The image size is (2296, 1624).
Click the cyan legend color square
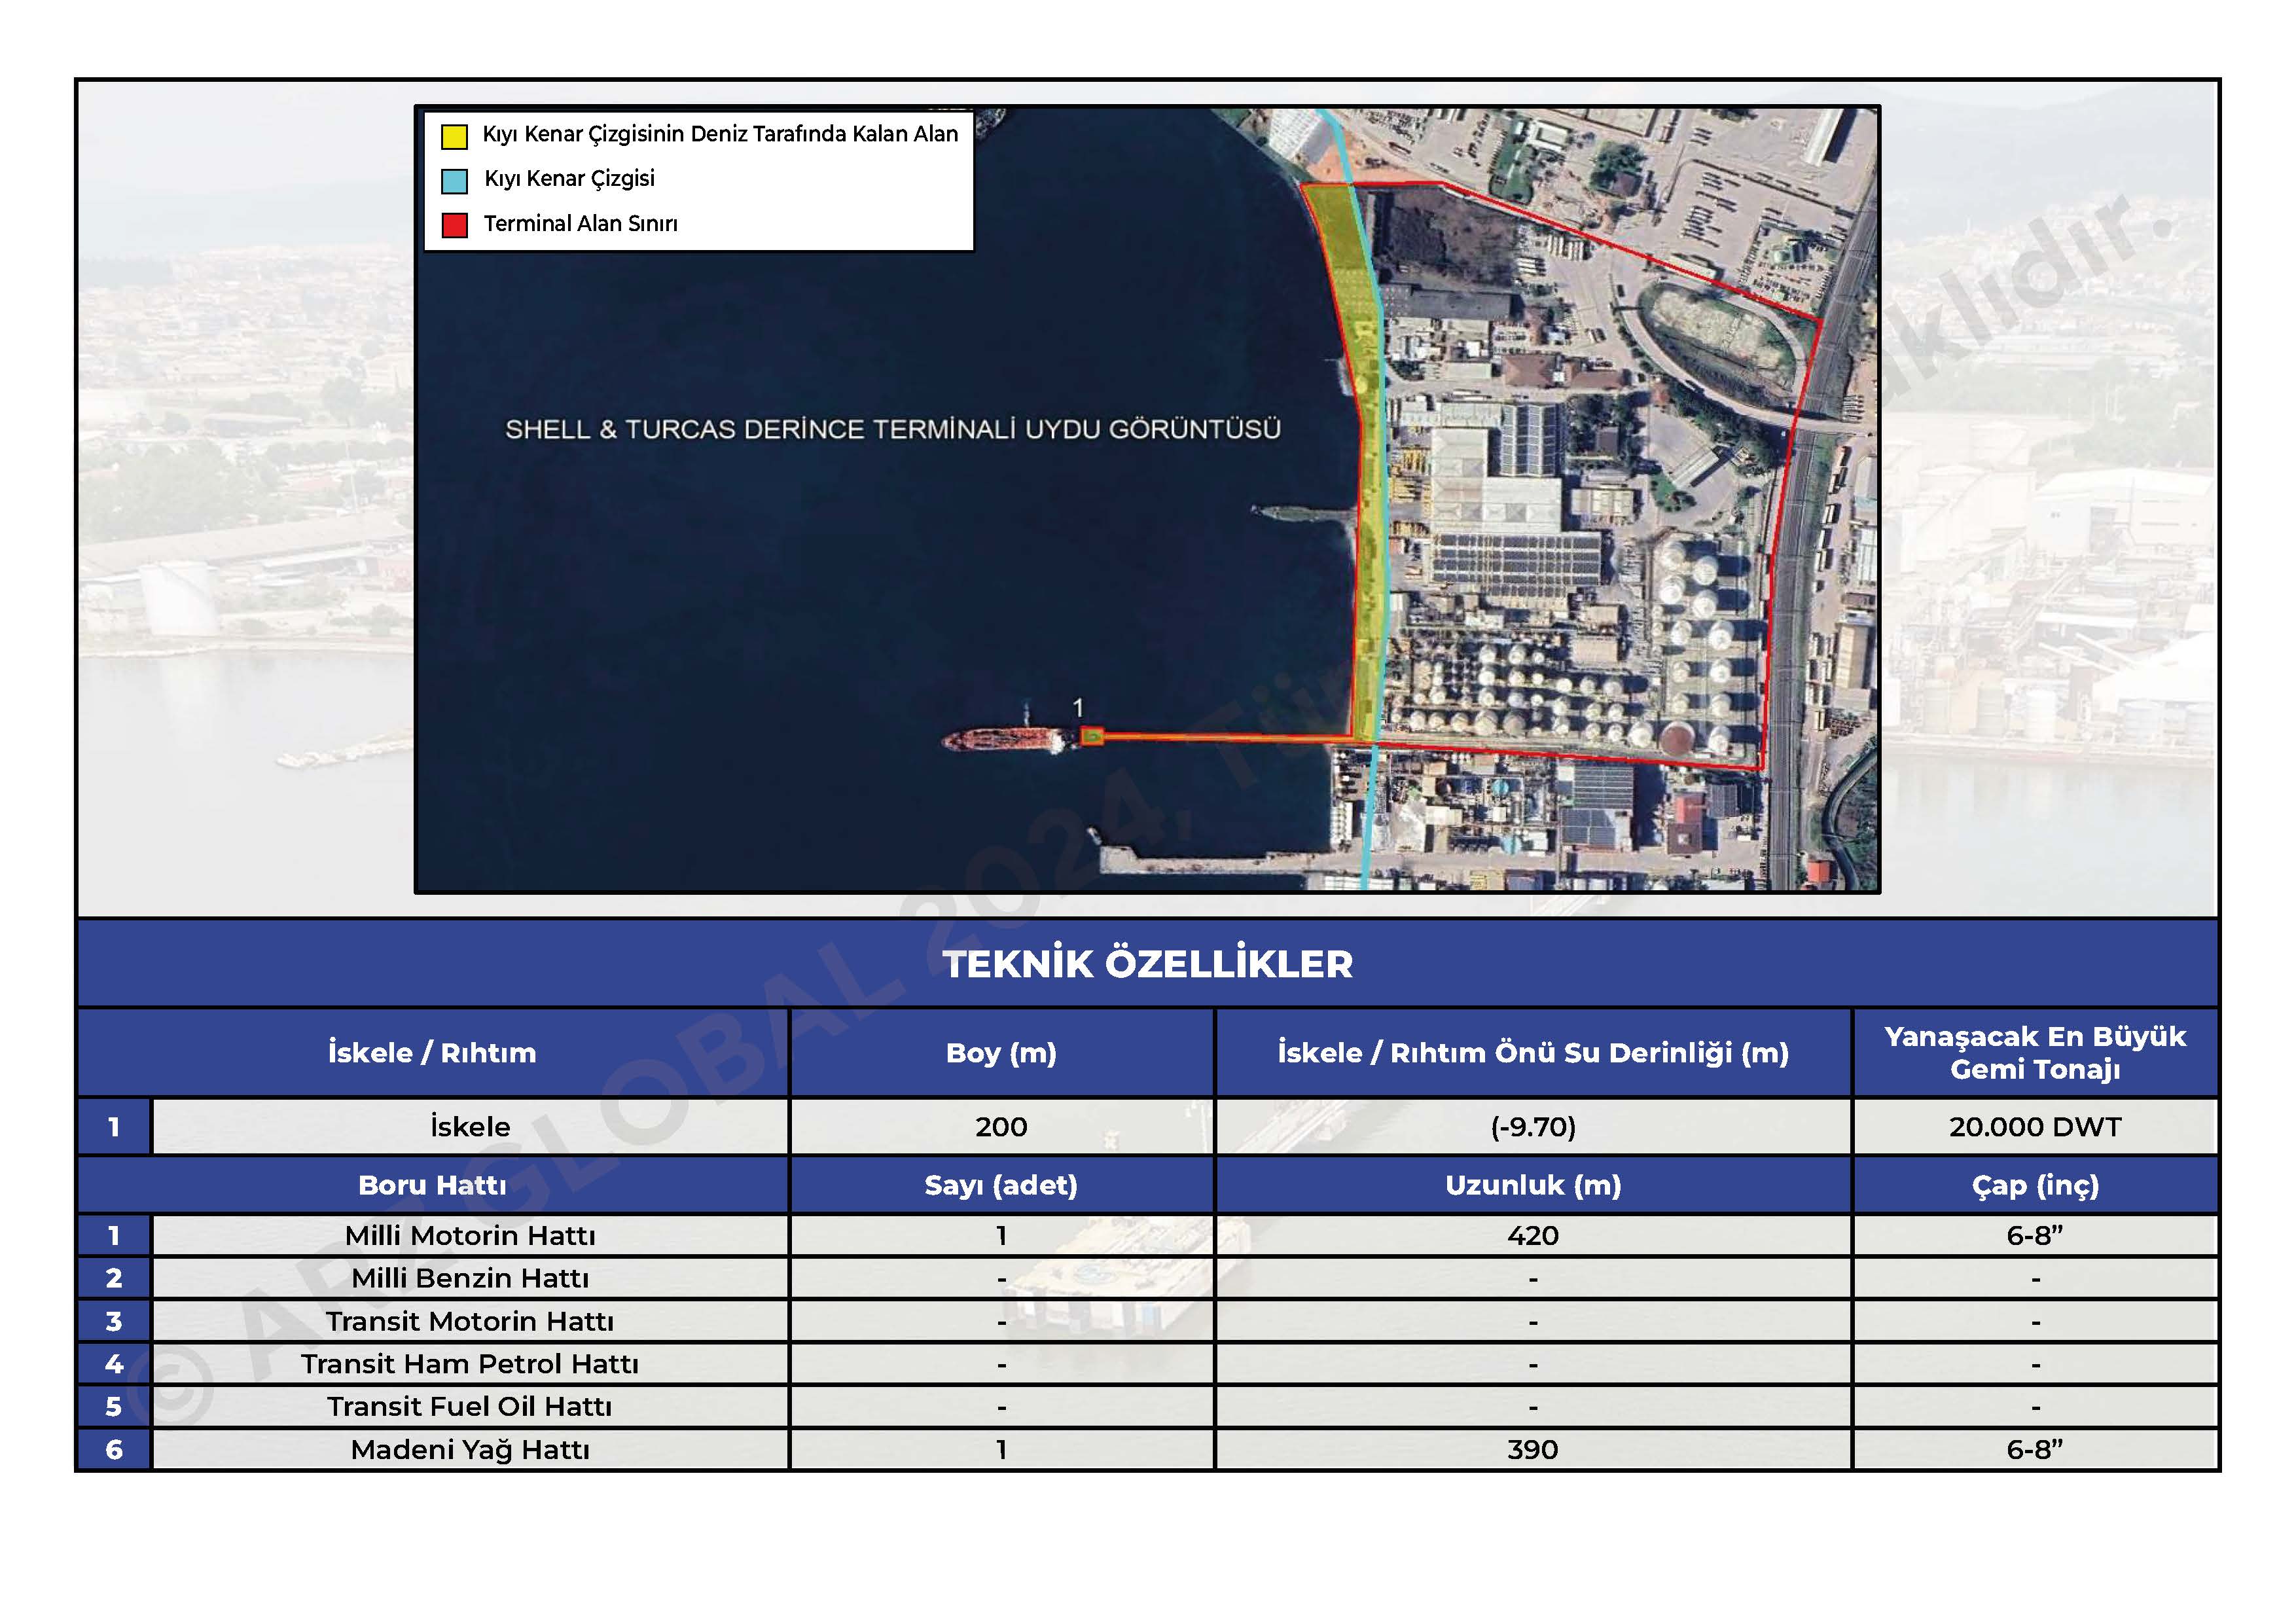pyautogui.click(x=454, y=181)
